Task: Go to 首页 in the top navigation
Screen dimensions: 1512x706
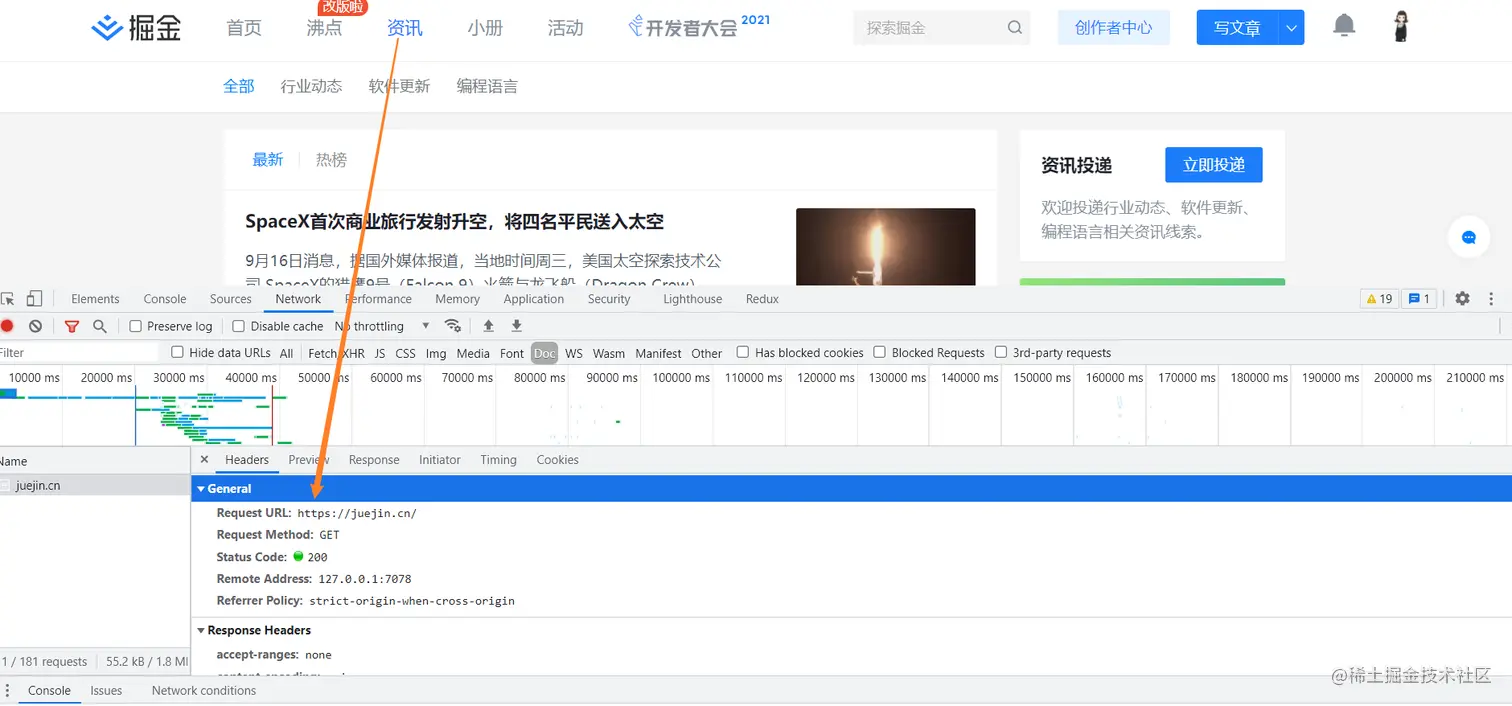Action: tap(244, 28)
